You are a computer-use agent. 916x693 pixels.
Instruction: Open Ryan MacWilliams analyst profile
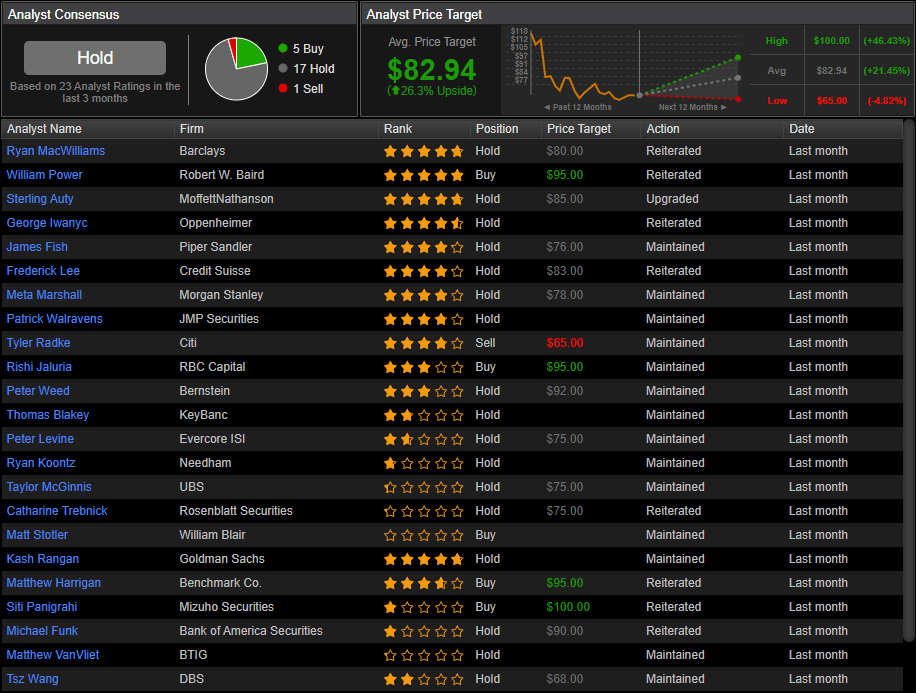[x=55, y=151]
